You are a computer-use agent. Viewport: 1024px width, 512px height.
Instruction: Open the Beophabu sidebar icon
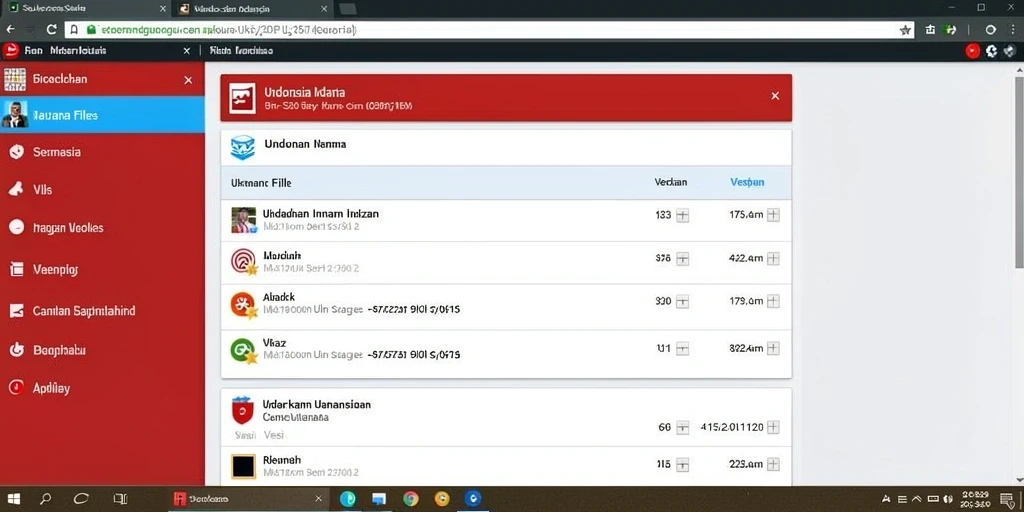point(16,350)
